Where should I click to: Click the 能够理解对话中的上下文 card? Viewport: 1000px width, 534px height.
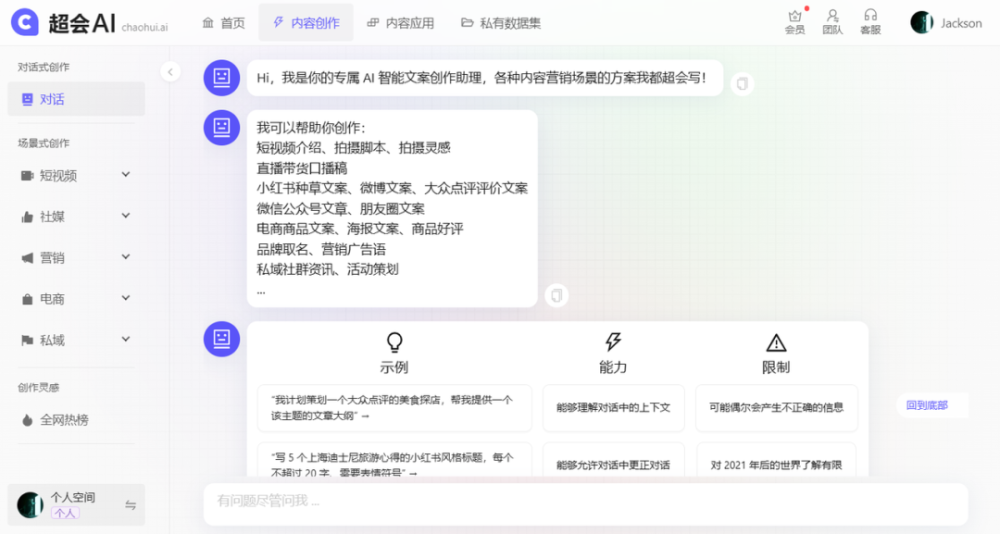pyautogui.click(x=613, y=408)
